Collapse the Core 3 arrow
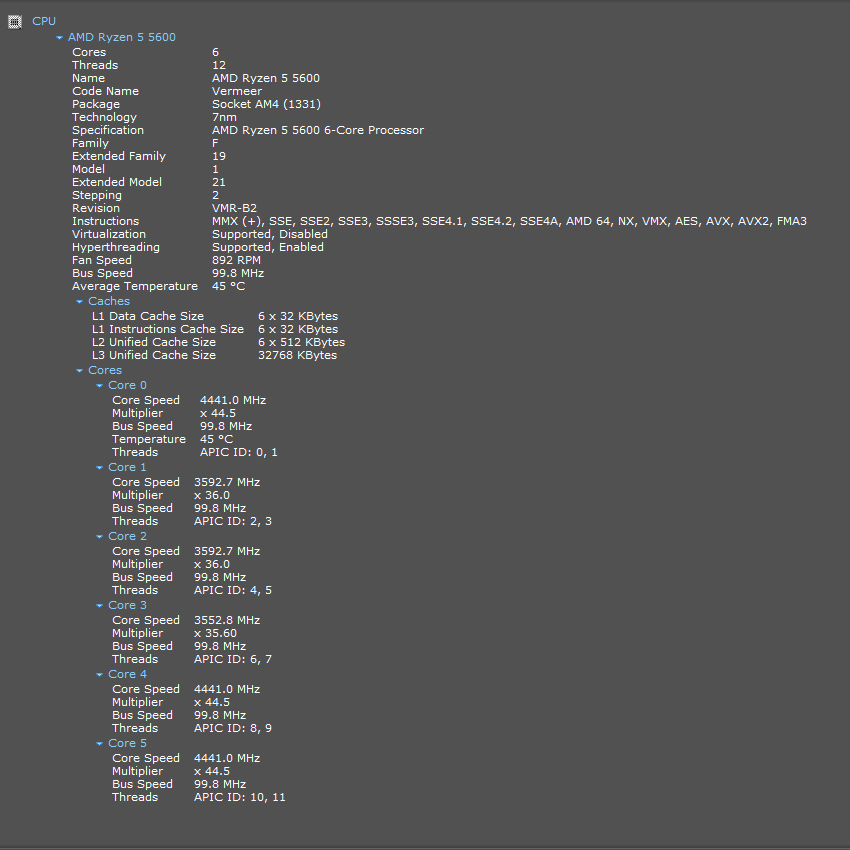This screenshot has width=850, height=850. [99, 606]
